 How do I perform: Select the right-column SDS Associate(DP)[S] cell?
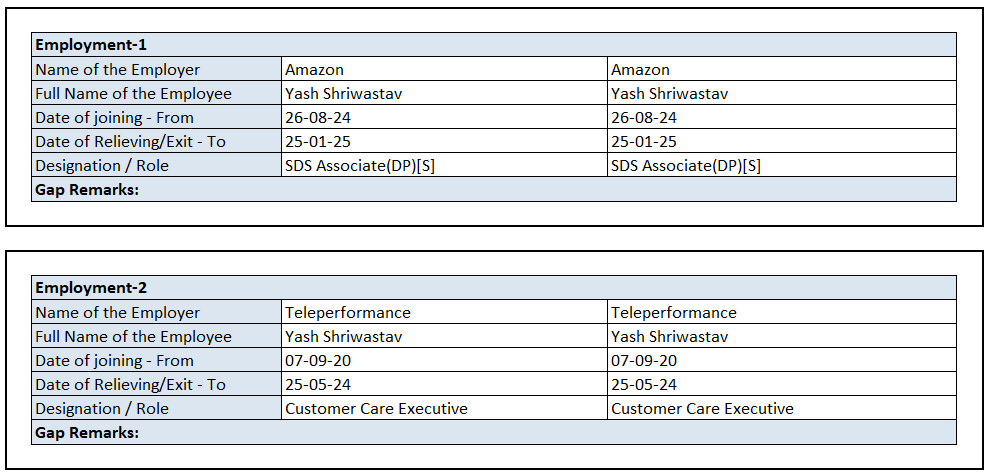tap(686, 166)
